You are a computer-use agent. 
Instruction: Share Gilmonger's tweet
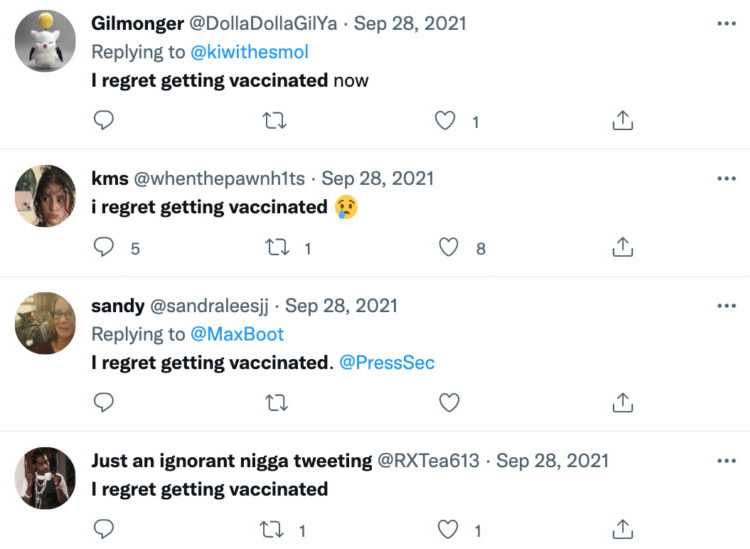click(x=622, y=121)
